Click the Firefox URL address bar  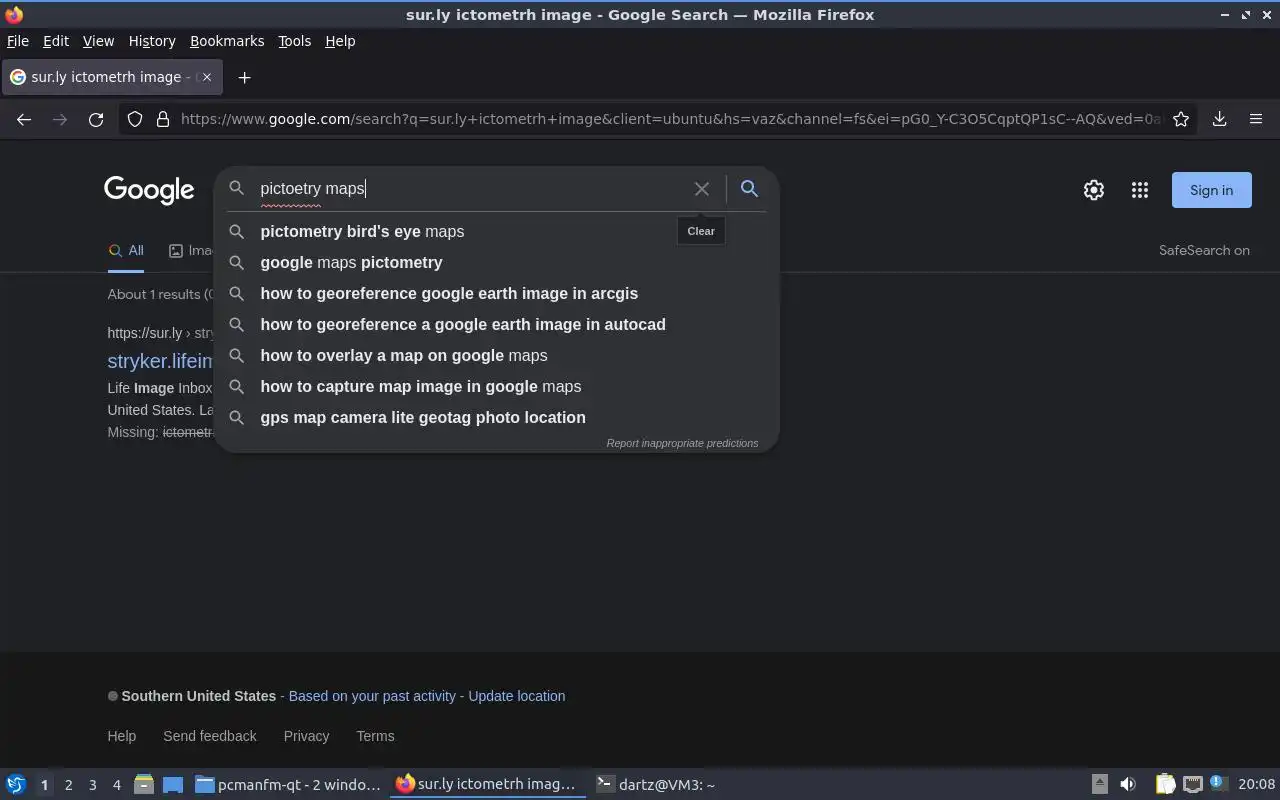[x=670, y=119]
